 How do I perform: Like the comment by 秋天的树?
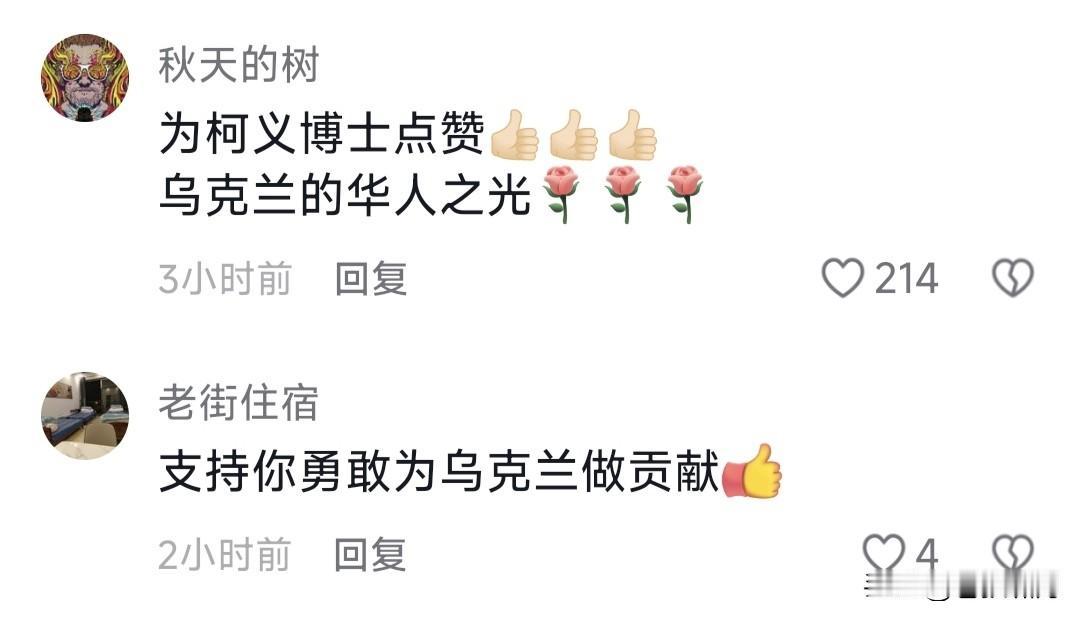click(842, 278)
